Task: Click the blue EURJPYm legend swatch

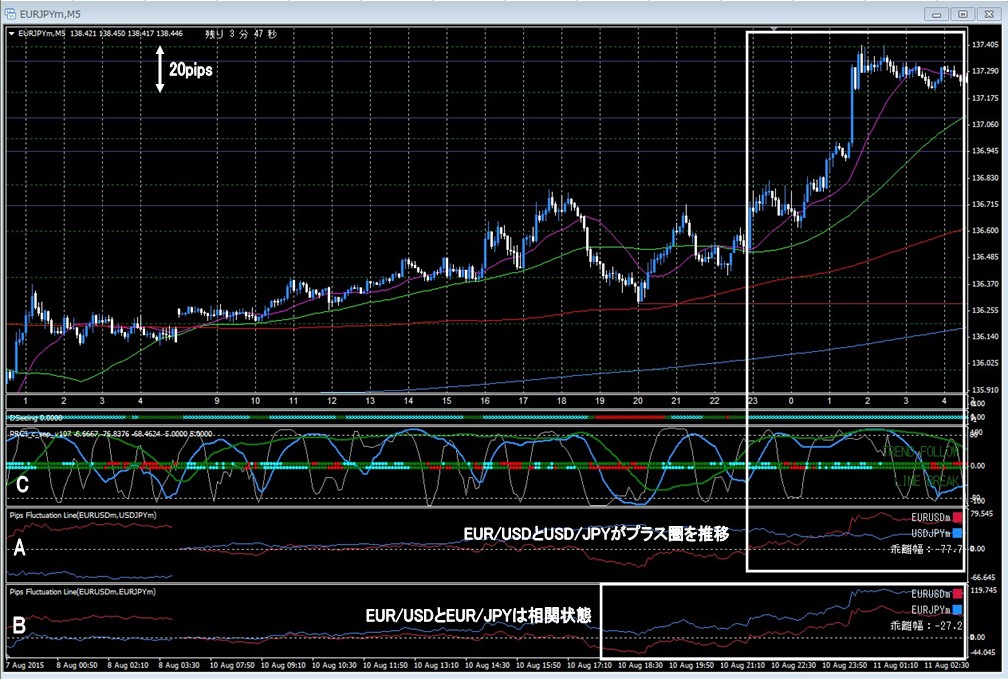Action: pyautogui.click(x=958, y=610)
